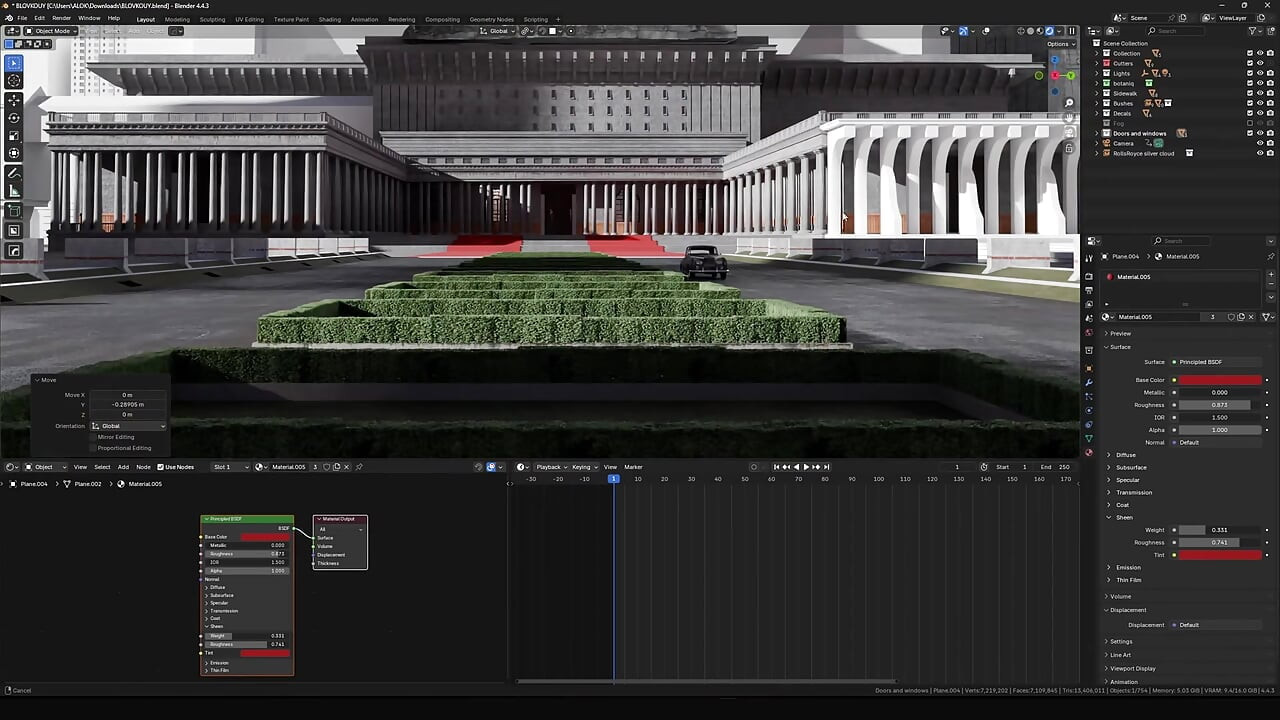
Task: Toggle fake user shield for Material.005
Action: [x=1231, y=317]
